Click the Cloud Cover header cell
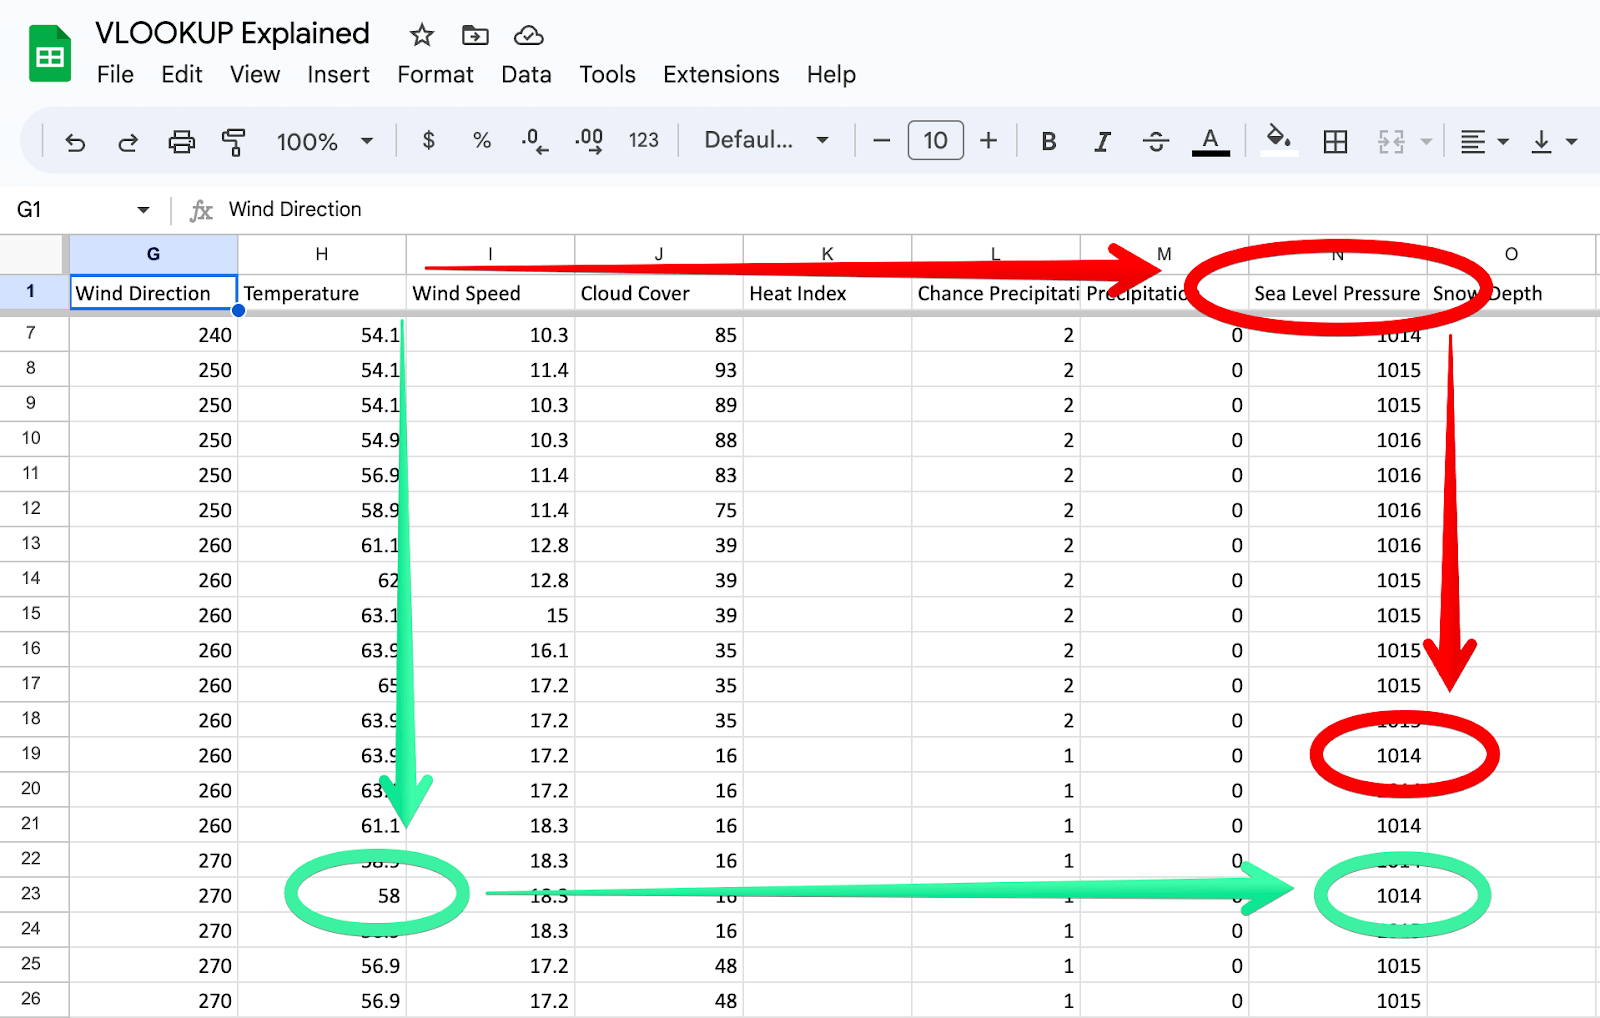This screenshot has width=1600, height=1018. coord(659,293)
